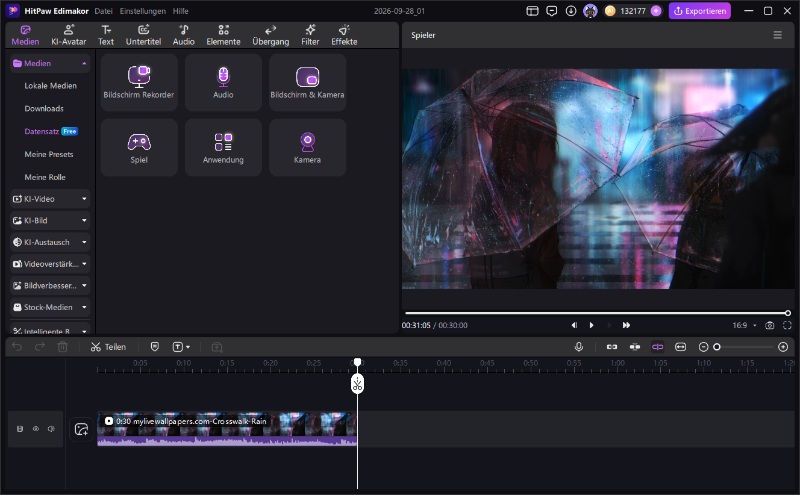Screen dimensions: 800x495
Task: Take a snapshot with the camera icon
Action: pos(770,325)
